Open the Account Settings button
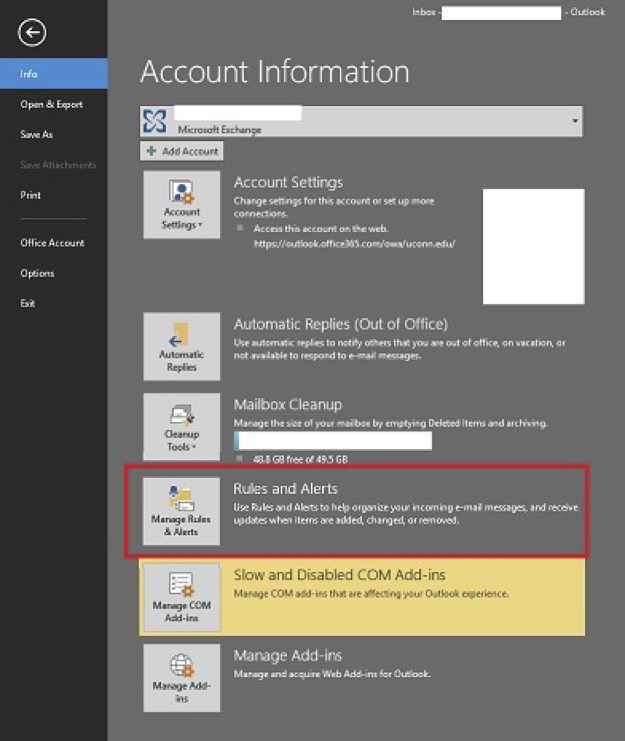This screenshot has width=625, height=741. tap(181, 205)
